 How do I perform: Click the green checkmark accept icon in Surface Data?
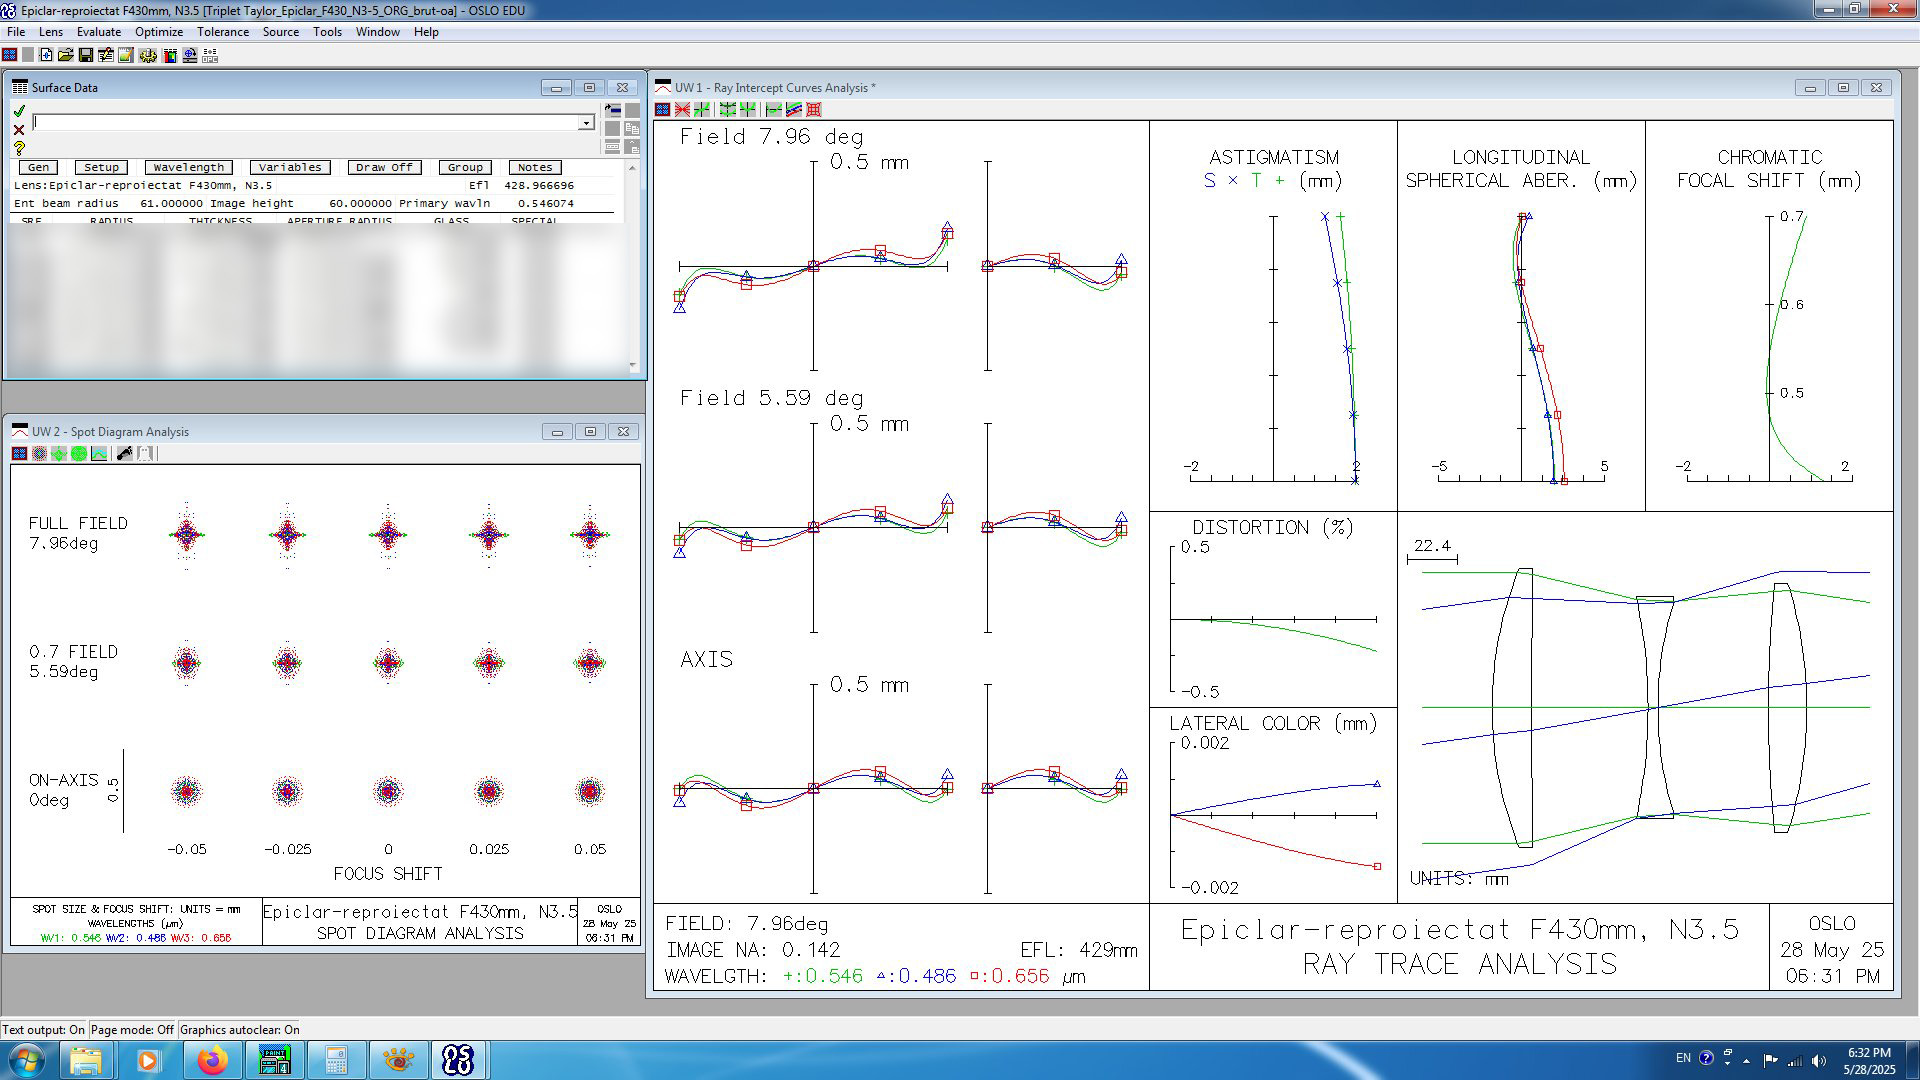click(x=19, y=111)
